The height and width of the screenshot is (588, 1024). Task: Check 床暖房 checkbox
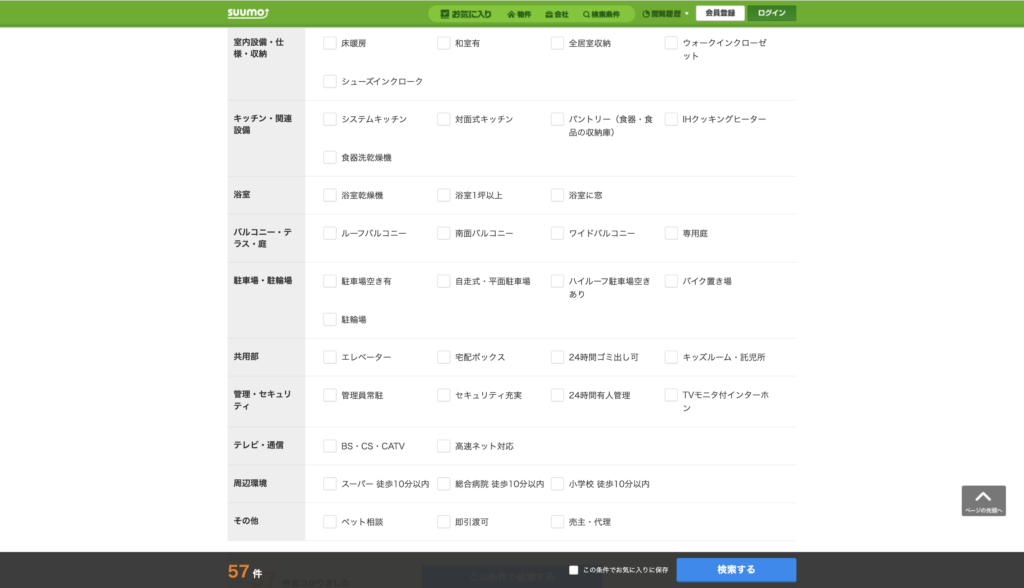(x=330, y=43)
